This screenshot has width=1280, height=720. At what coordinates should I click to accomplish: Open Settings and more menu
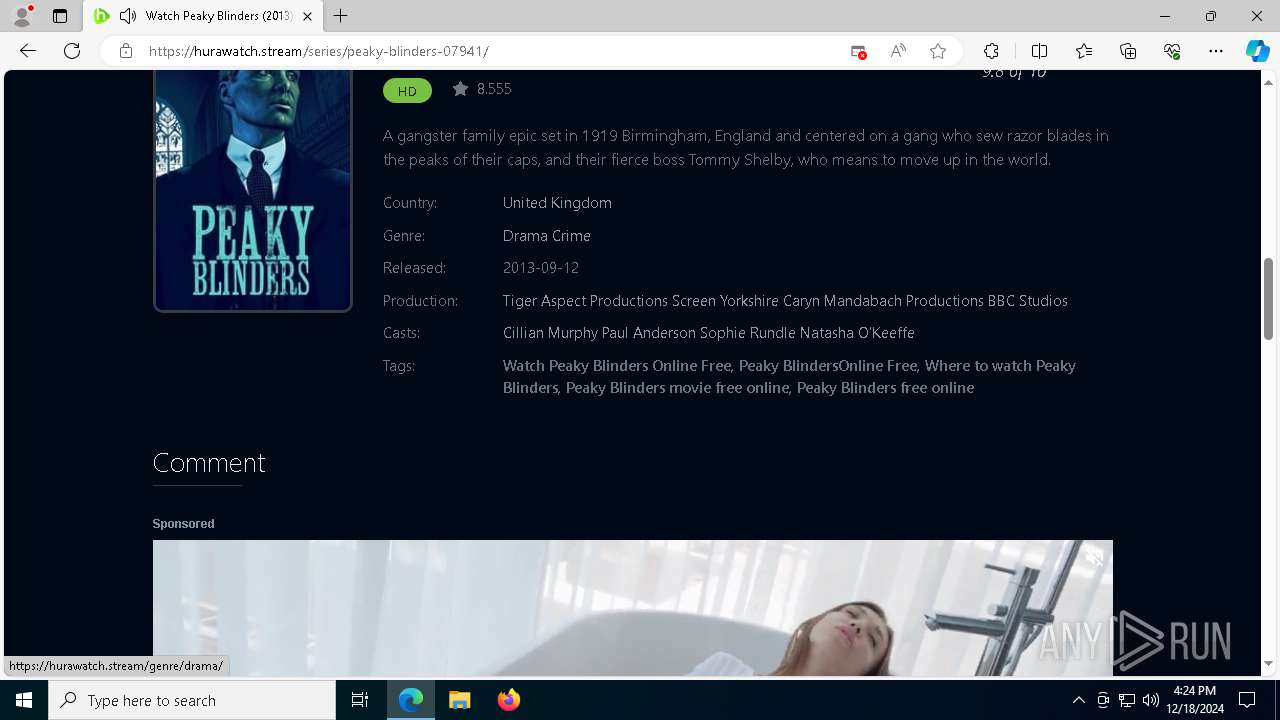tap(1216, 51)
